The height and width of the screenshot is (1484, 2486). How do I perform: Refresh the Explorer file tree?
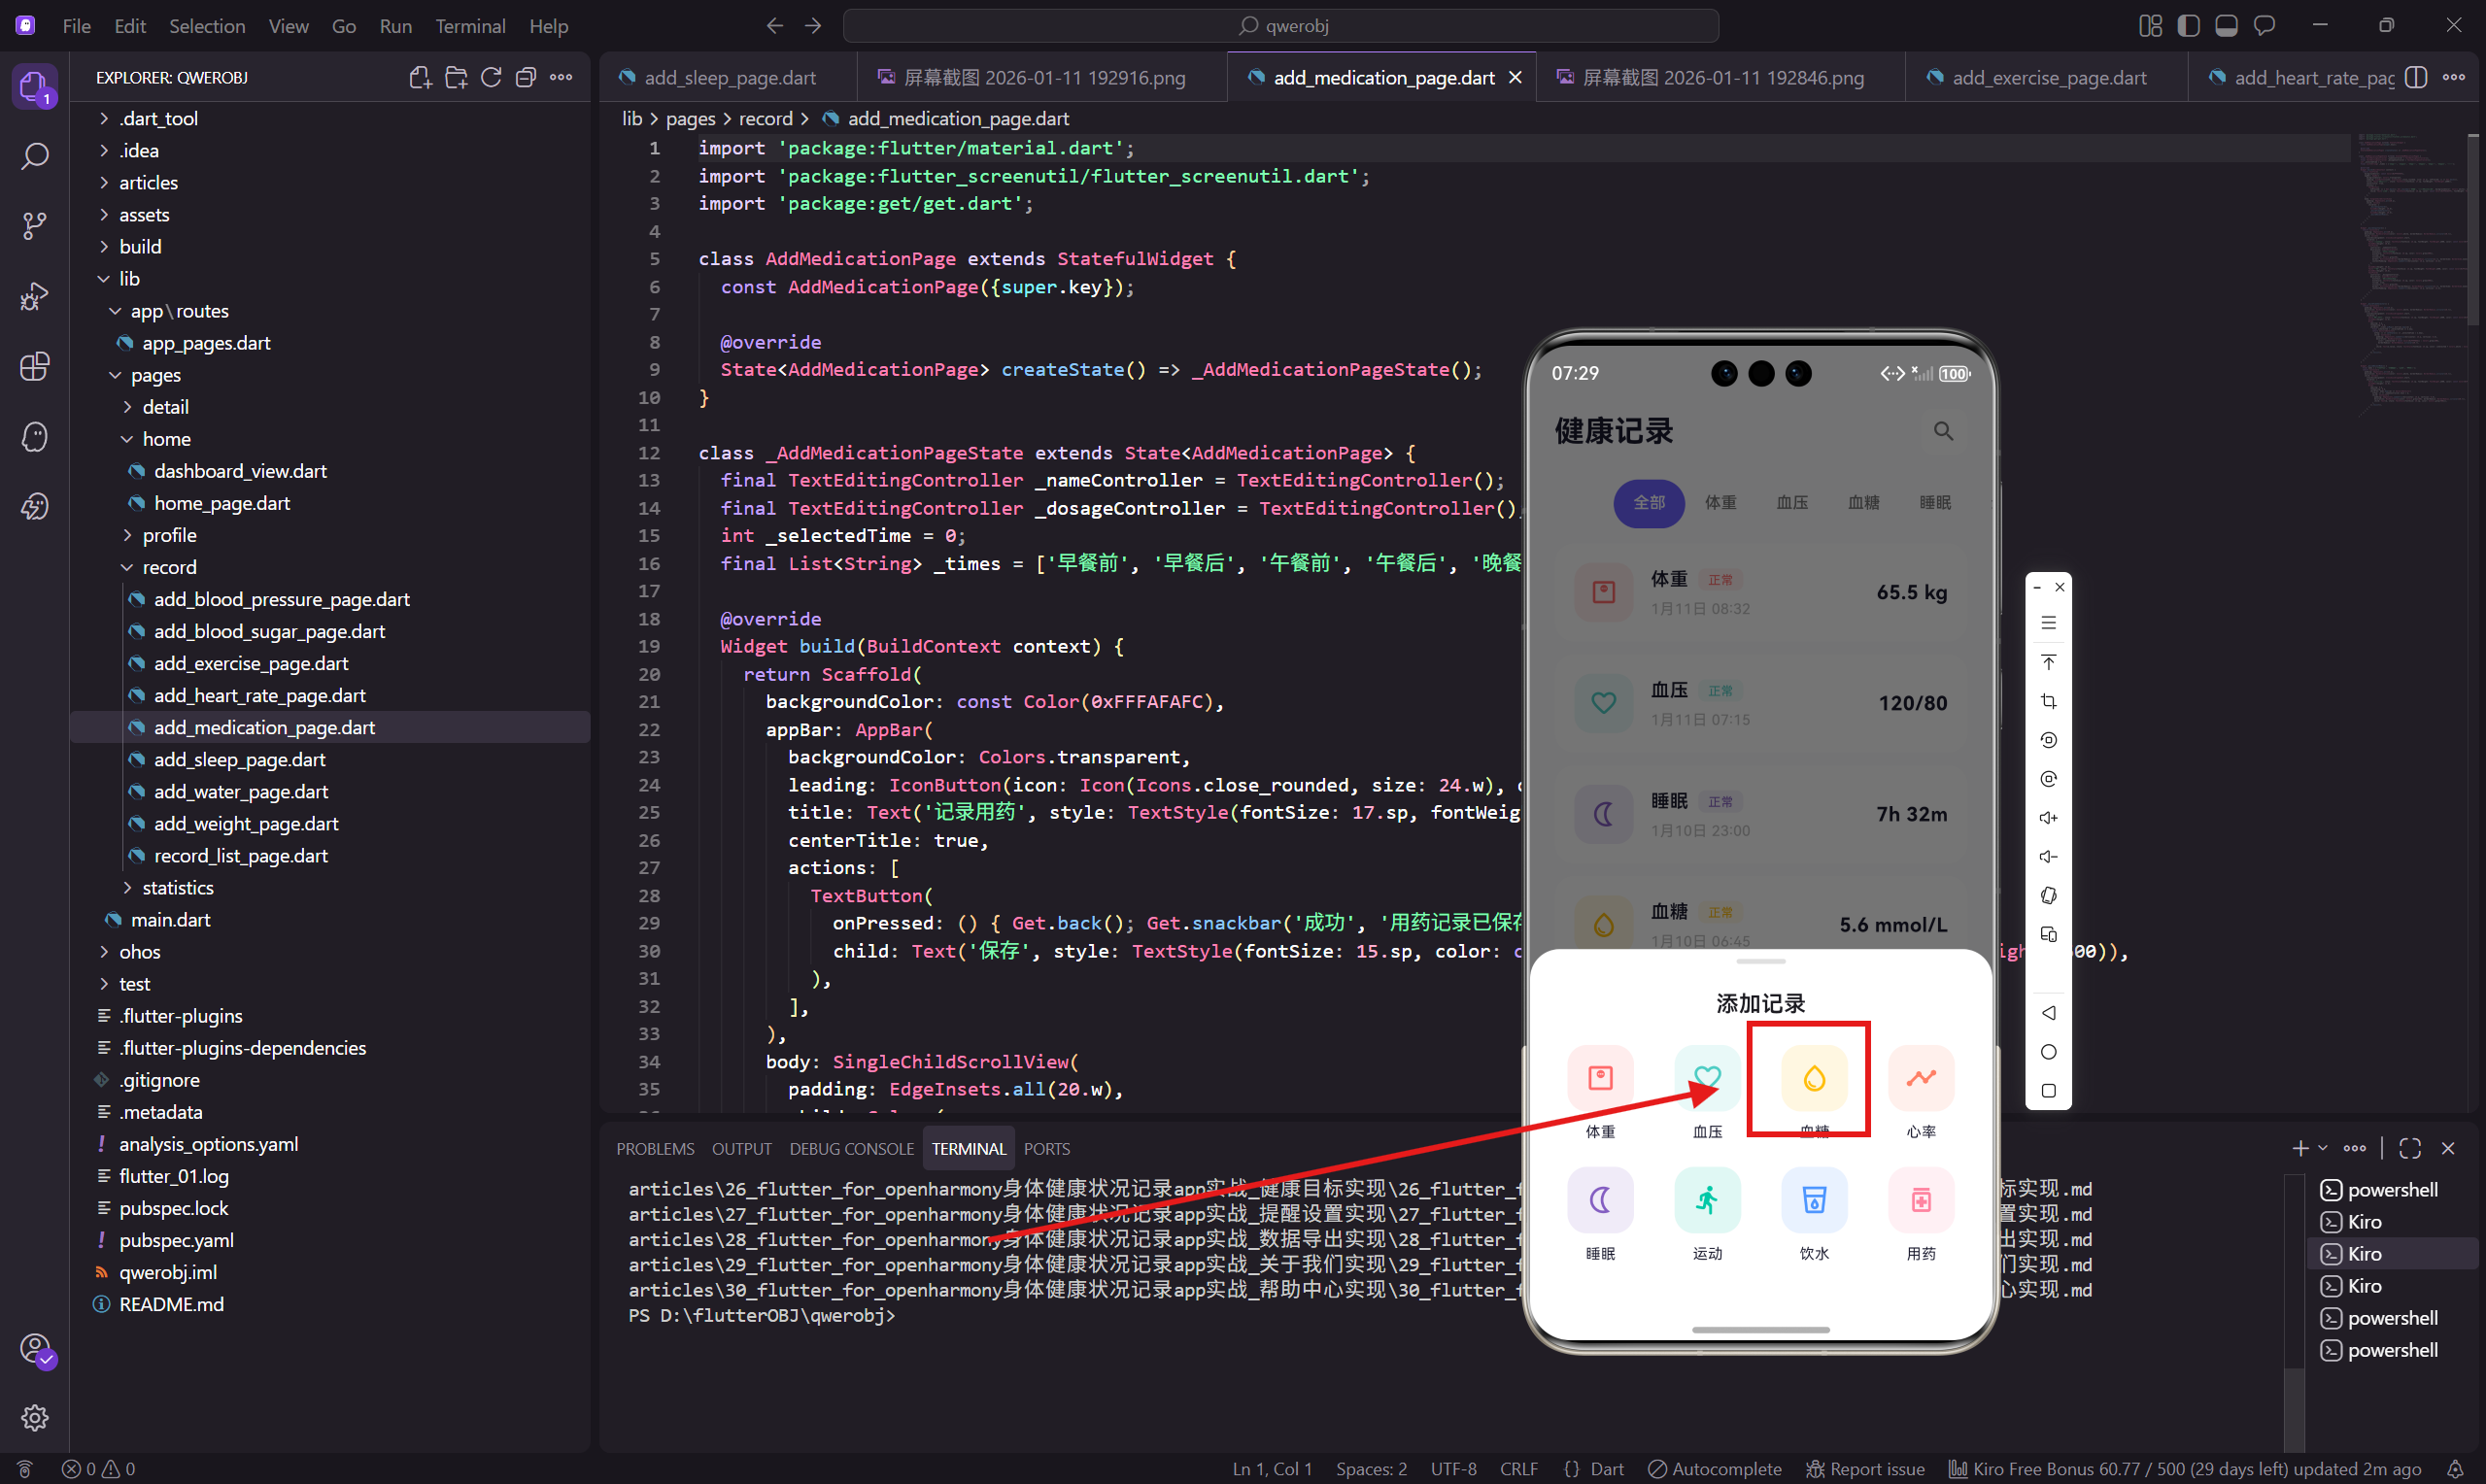point(491,78)
